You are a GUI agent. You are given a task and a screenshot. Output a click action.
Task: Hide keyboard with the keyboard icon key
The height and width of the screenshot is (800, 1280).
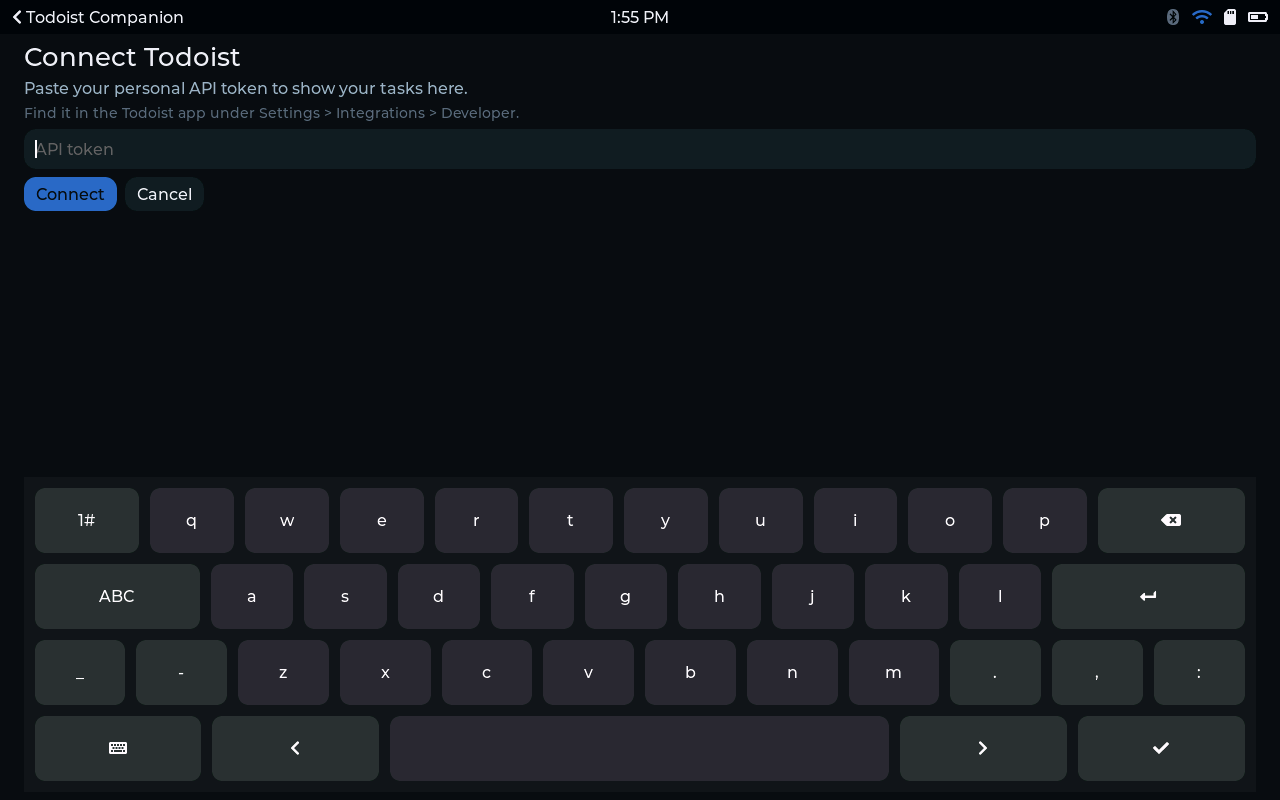click(x=118, y=748)
